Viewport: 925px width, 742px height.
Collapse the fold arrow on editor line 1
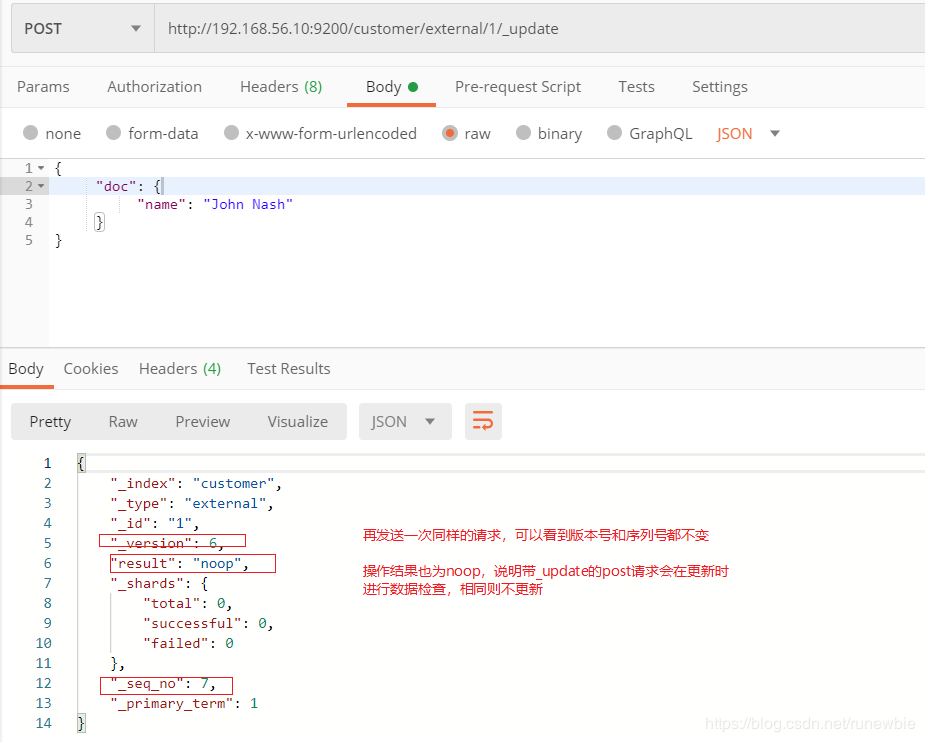41,168
